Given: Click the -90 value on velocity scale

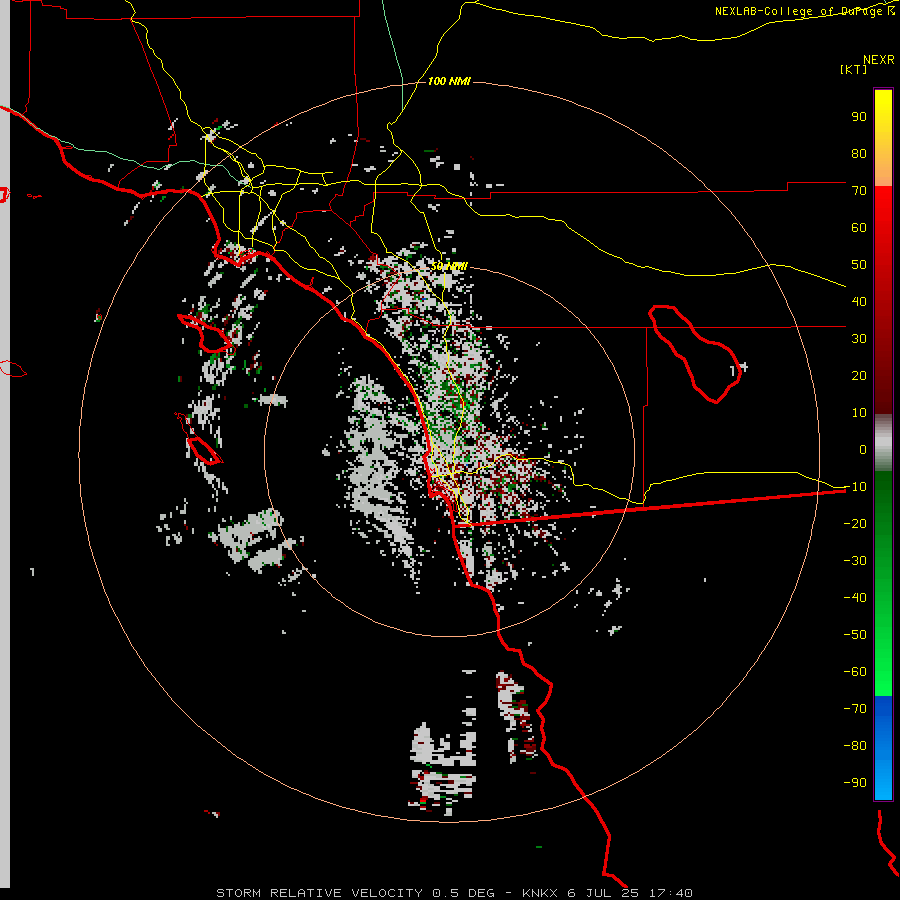Looking at the screenshot, I should [855, 783].
